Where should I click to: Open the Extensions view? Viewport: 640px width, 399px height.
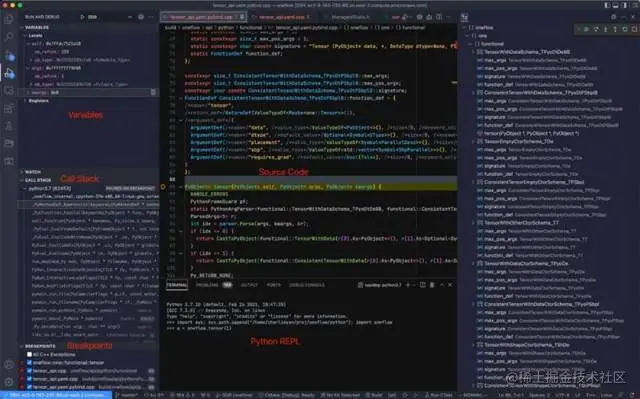tap(9, 109)
